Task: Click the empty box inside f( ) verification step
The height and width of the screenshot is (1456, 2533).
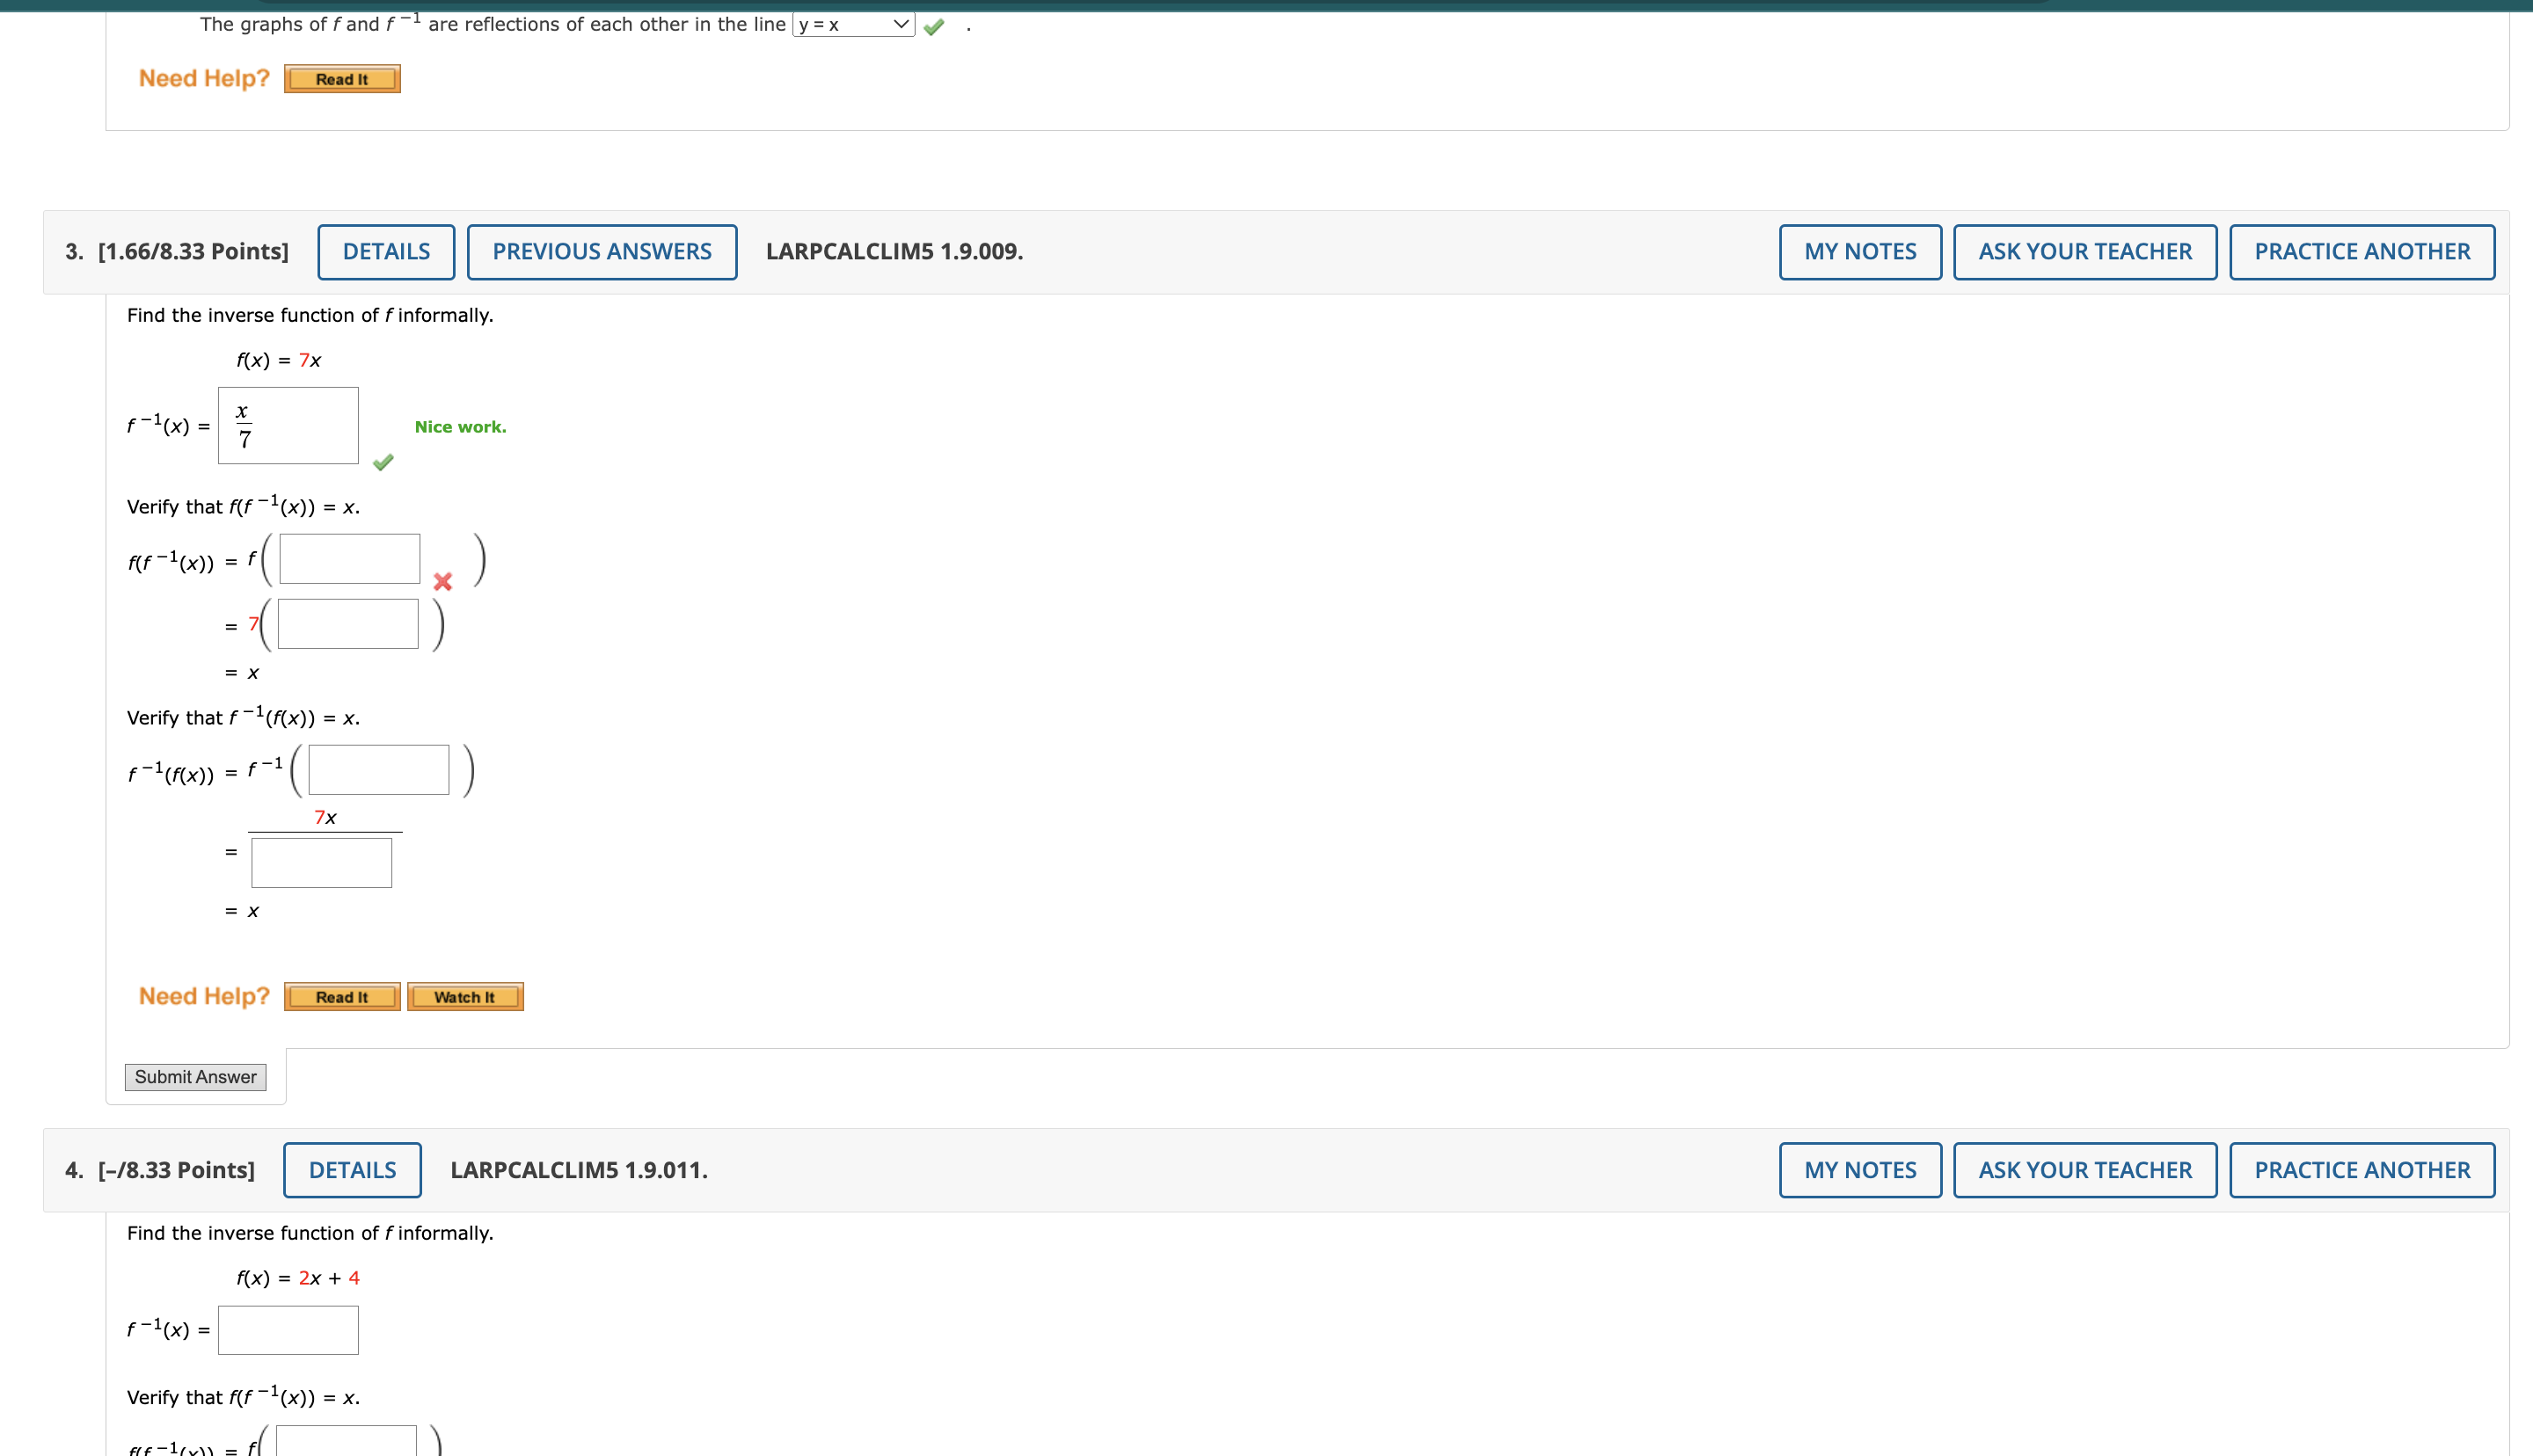Action: tap(348, 558)
